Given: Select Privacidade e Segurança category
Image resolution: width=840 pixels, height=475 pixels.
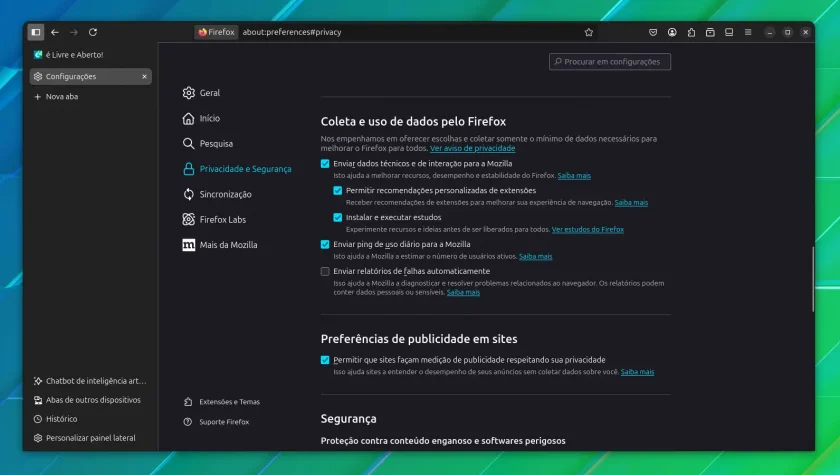Looking at the screenshot, I should click(x=237, y=169).
